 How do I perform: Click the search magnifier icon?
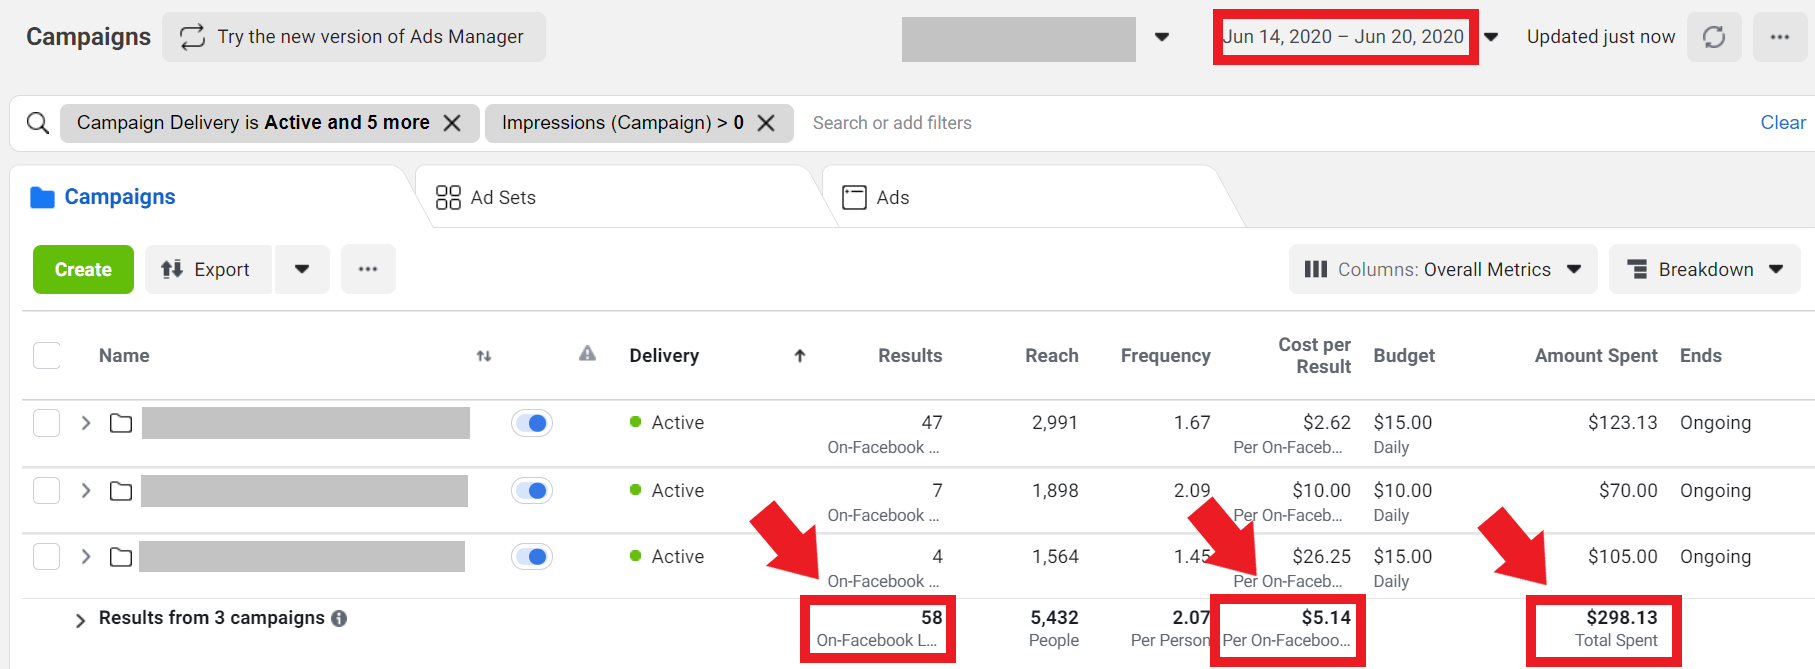(x=38, y=123)
